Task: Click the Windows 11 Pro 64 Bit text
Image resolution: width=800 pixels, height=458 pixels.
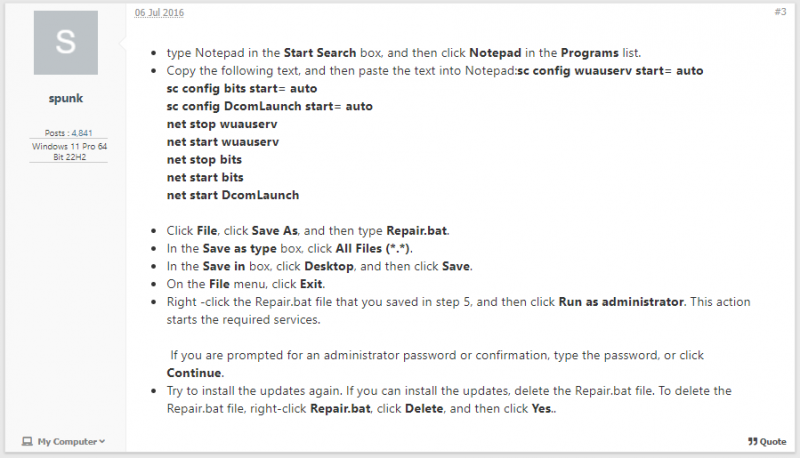Action: click(69, 151)
